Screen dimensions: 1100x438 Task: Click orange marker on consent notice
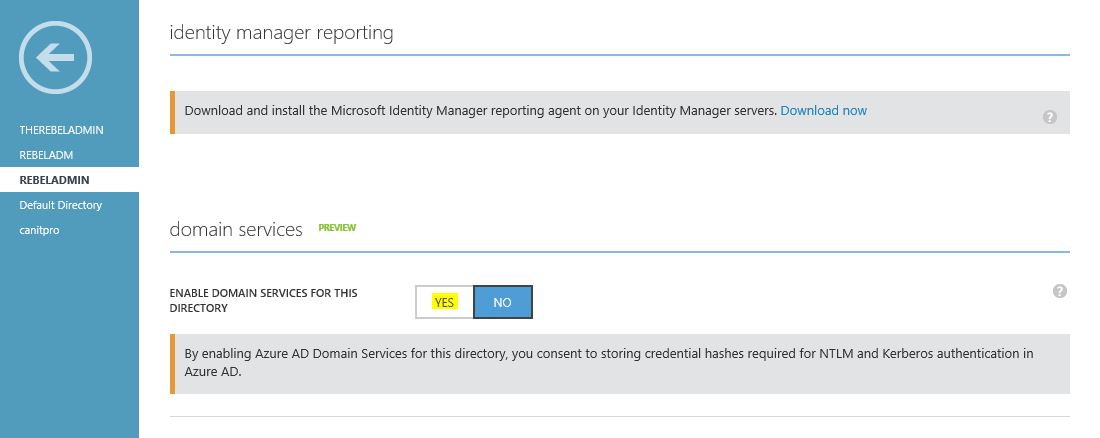point(172,364)
